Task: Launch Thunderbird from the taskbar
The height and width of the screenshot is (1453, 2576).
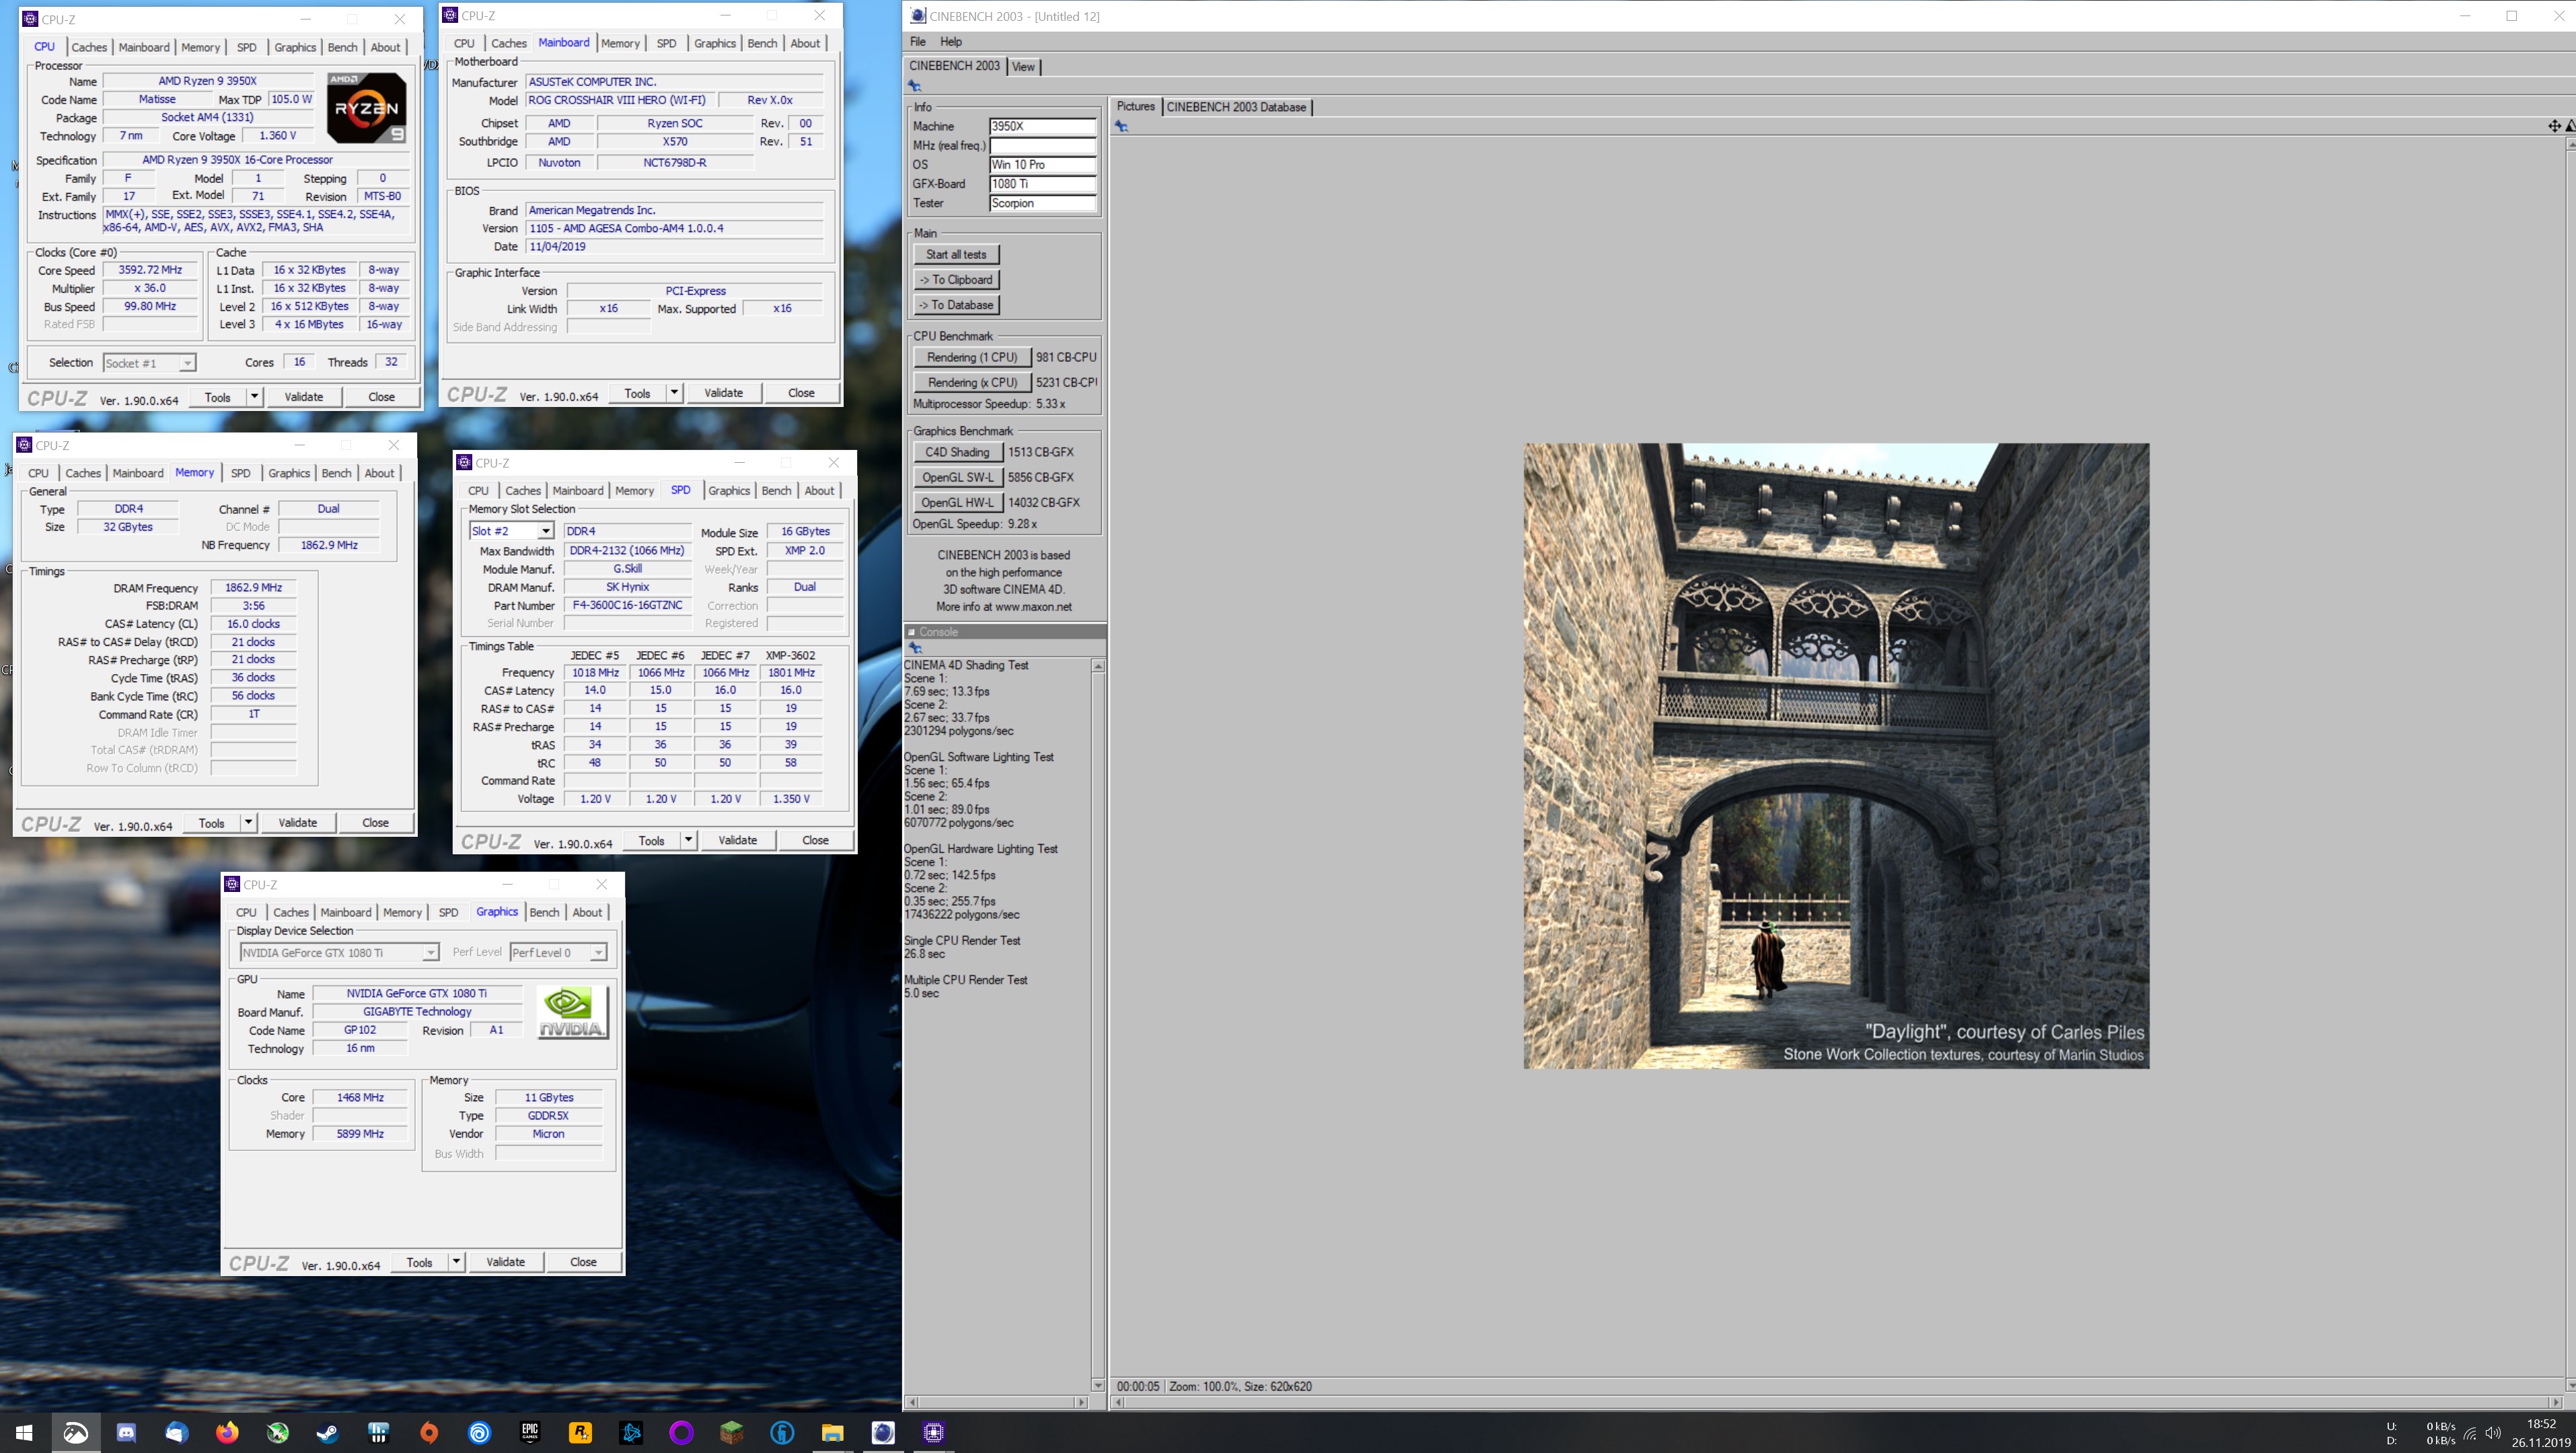Action: (176, 1432)
